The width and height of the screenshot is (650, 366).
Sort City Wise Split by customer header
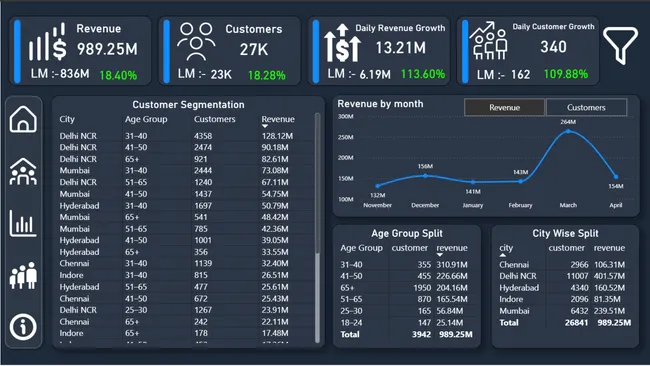point(566,248)
